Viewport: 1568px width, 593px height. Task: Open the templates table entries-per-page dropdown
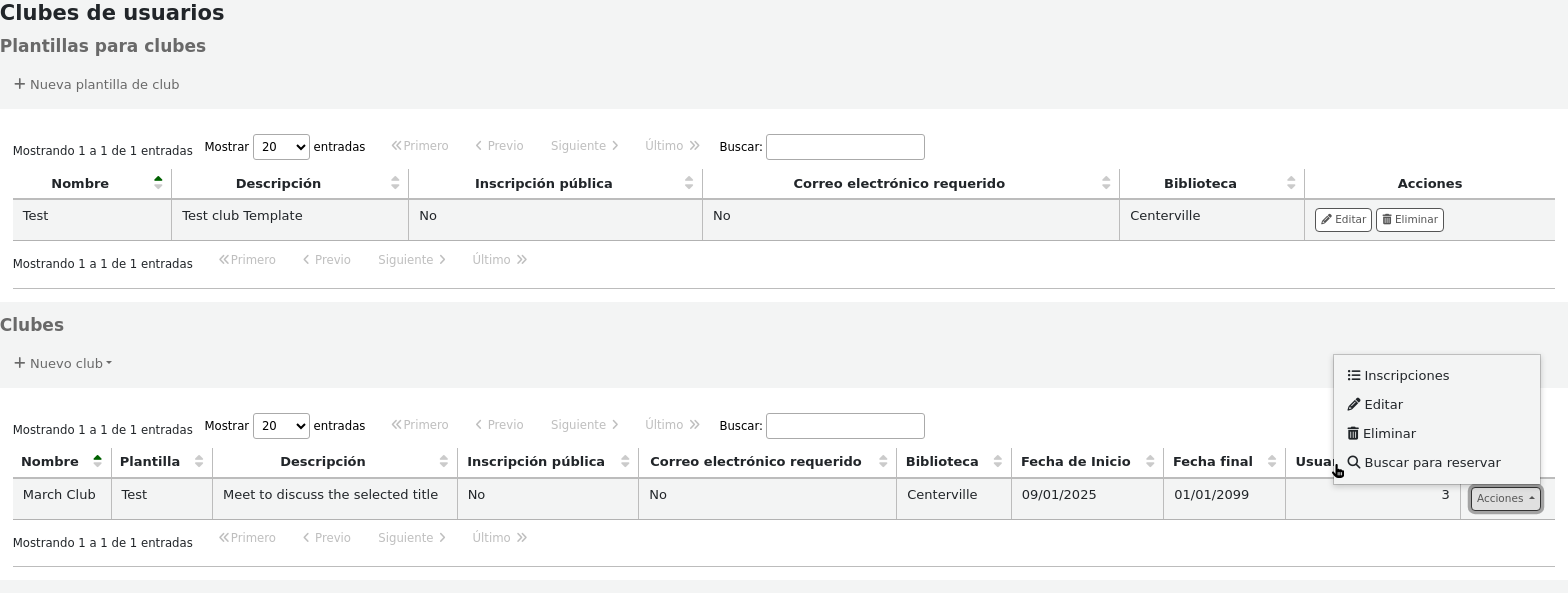coord(281,147)
